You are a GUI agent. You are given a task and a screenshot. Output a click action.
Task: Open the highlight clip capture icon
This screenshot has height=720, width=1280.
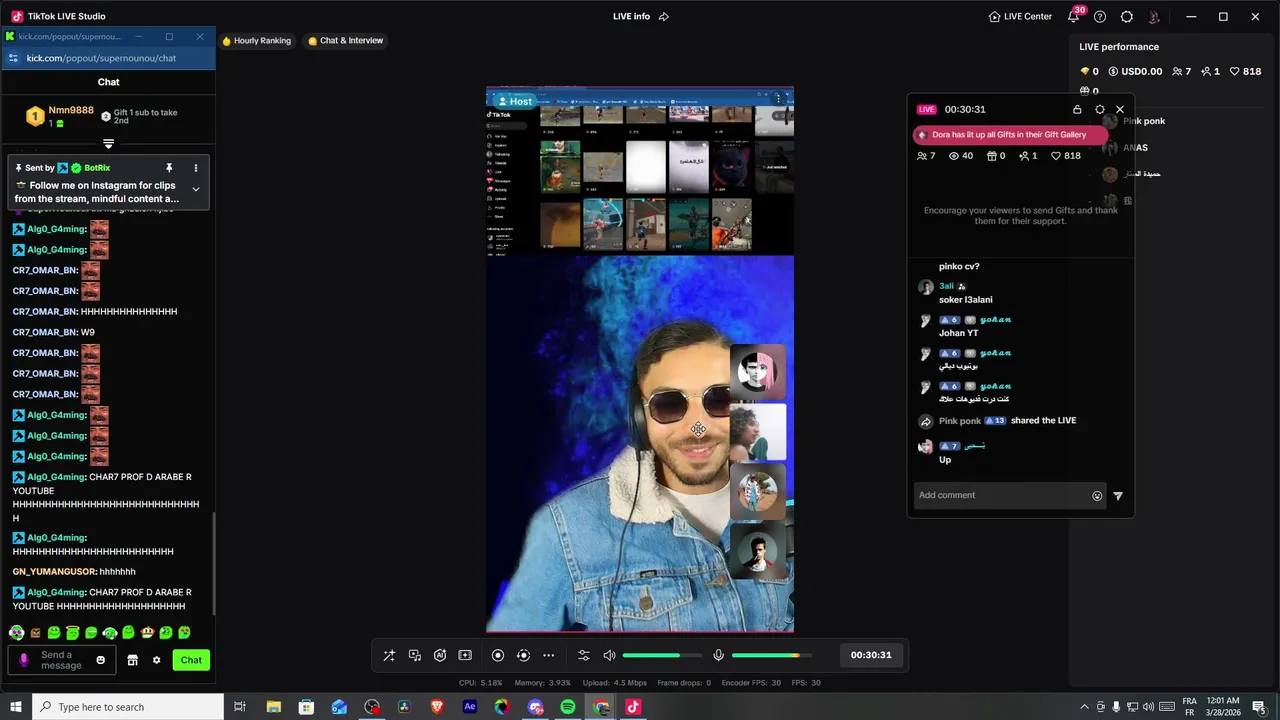tap(465, 655)
